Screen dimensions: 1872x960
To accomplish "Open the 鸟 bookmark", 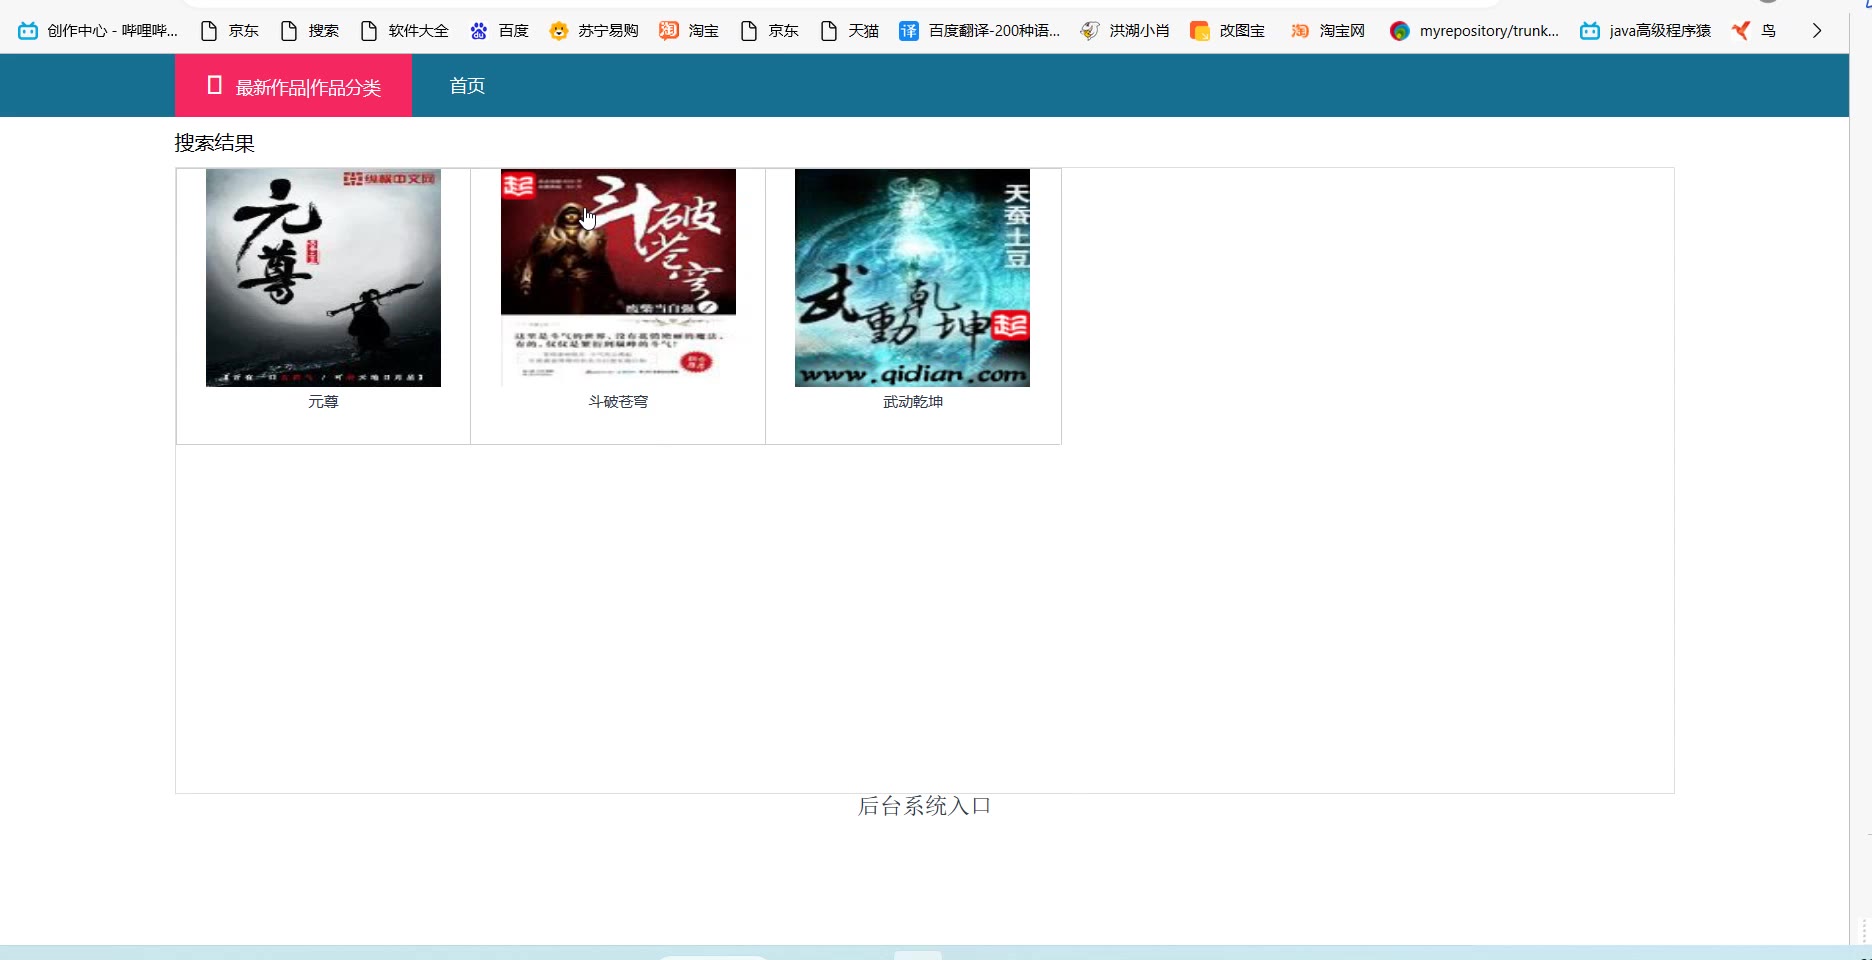I will [1755, 31].
